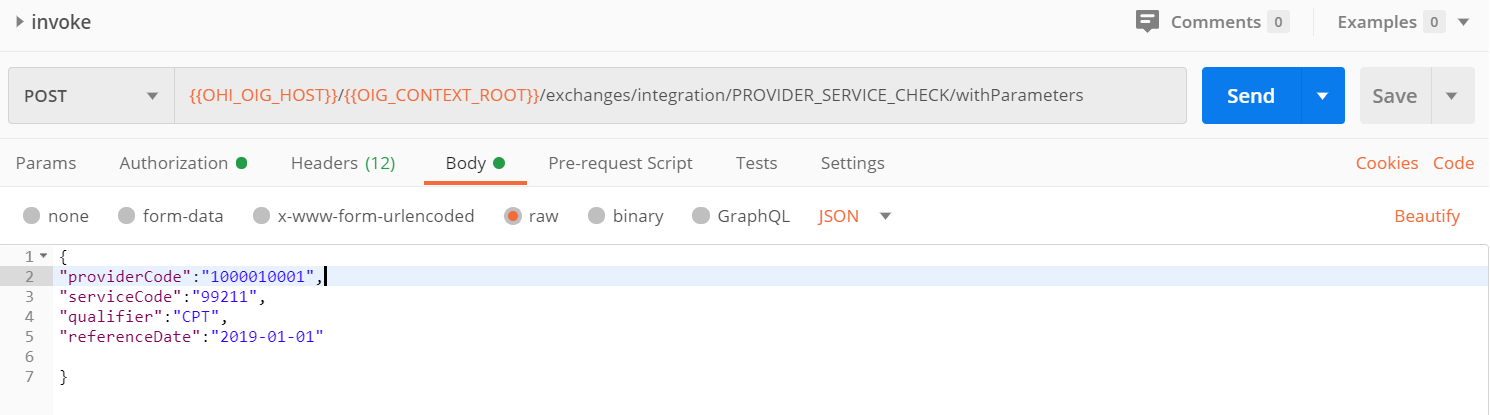Open the Comments panel icon

pyautogui.click(x=1147, y=22)
